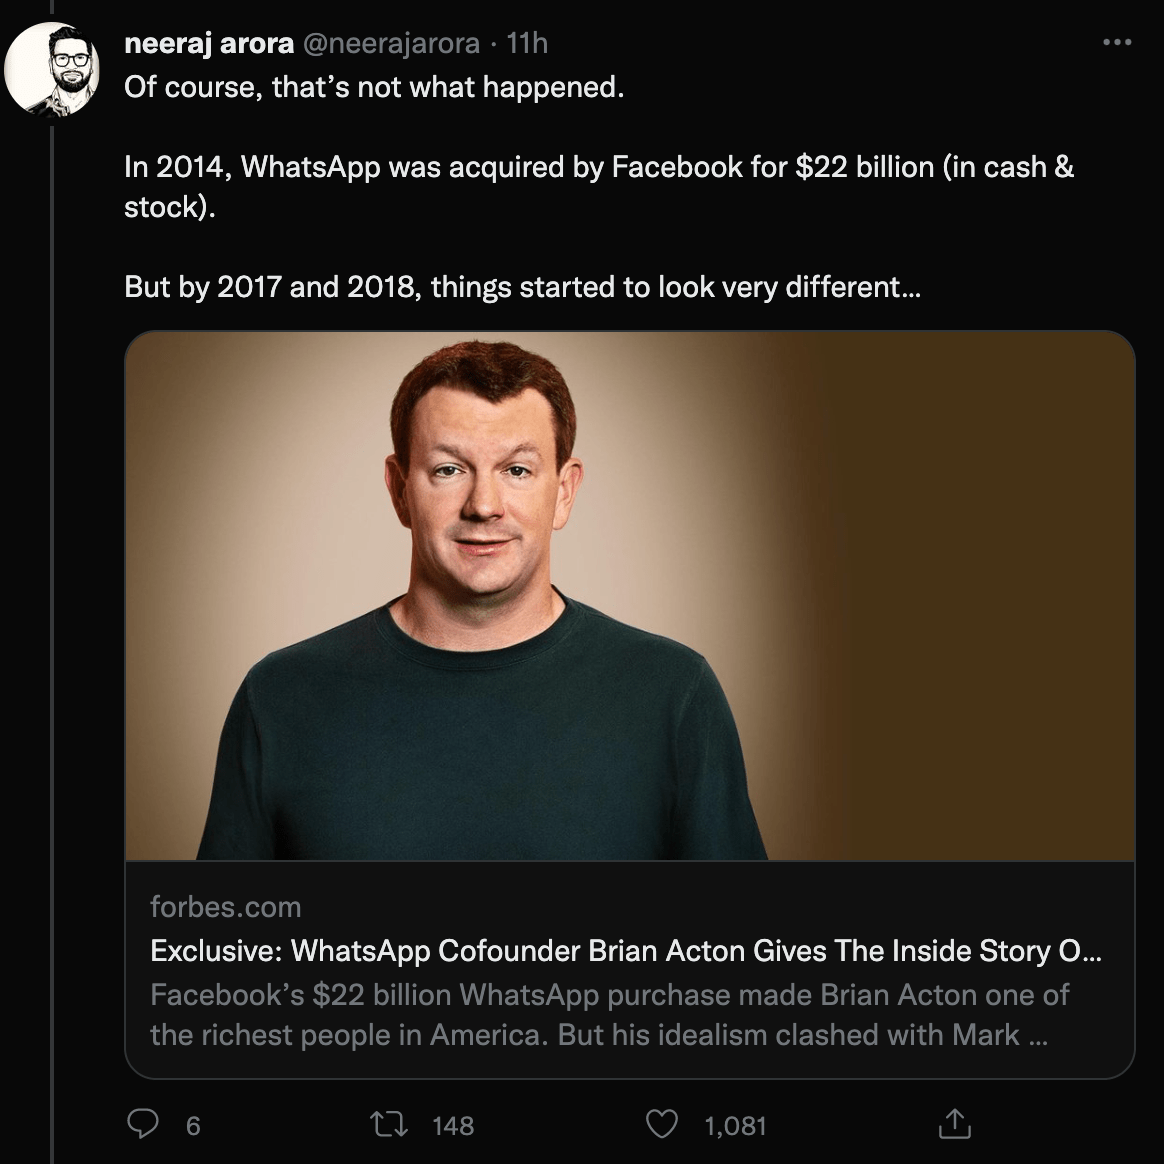The width and height of the screenshot is (1164, 1164).
Task: Click the neeraj arora display name
Action: click(x=209, y=44)
